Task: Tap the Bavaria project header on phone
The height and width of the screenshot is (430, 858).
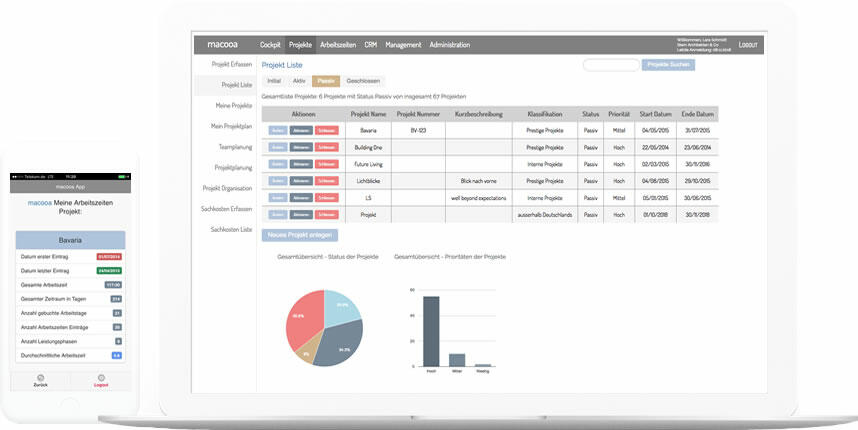Action: pyautogui.click(x=71, y=240)
